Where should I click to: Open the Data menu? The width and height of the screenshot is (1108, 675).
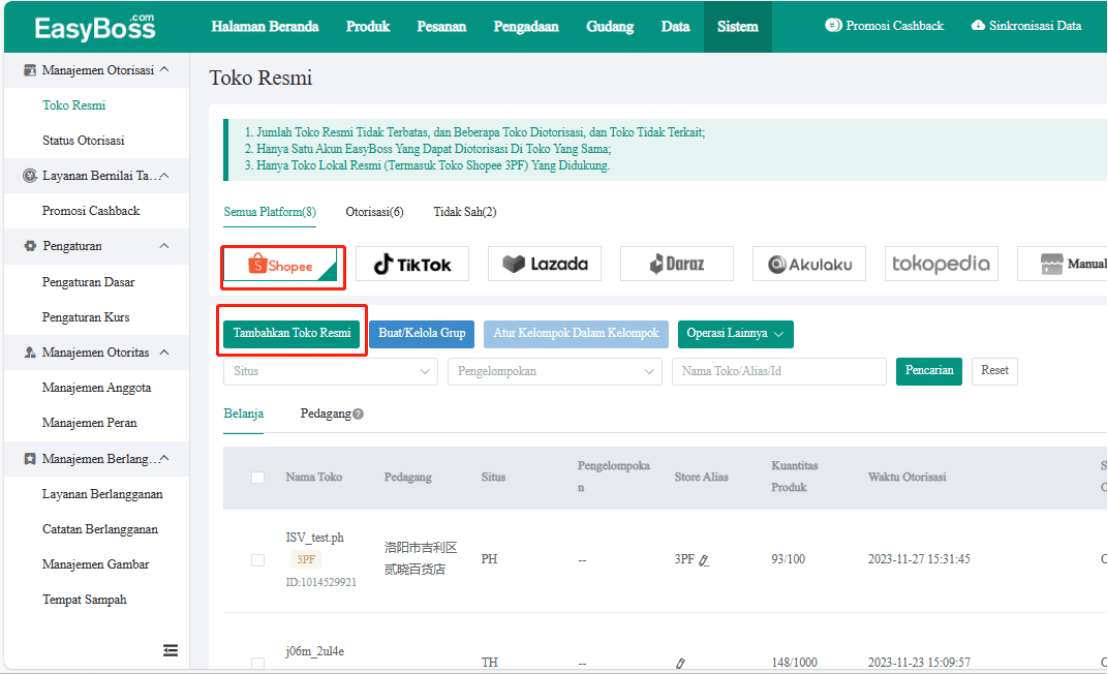676,26
